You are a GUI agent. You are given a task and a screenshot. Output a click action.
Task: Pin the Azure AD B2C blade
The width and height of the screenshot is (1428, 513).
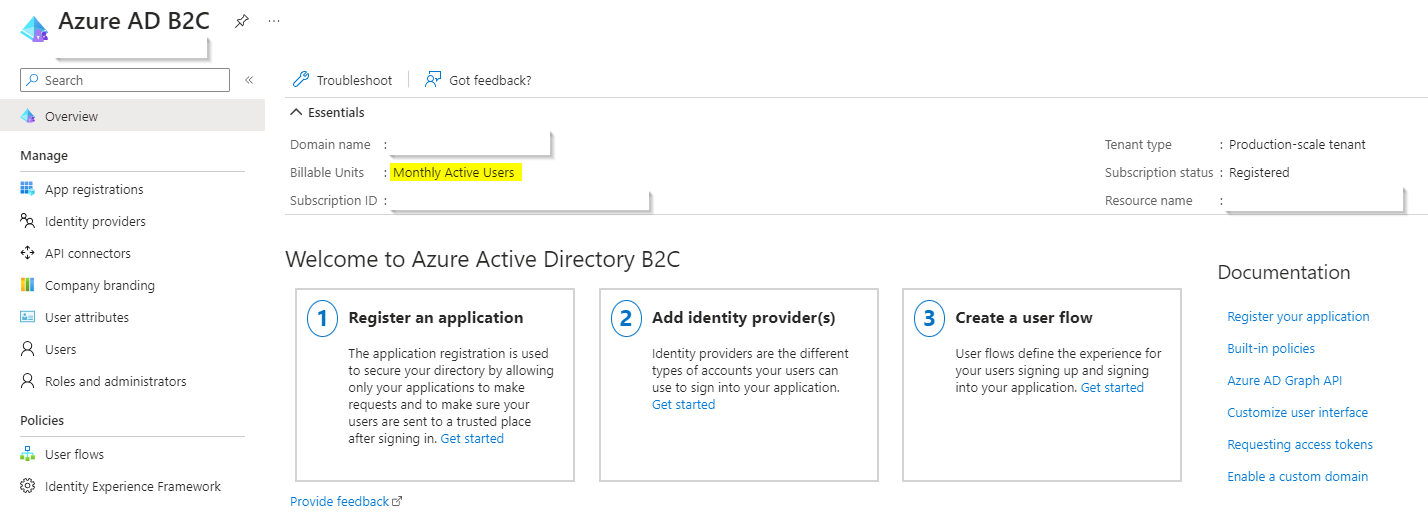click(241, 21)
